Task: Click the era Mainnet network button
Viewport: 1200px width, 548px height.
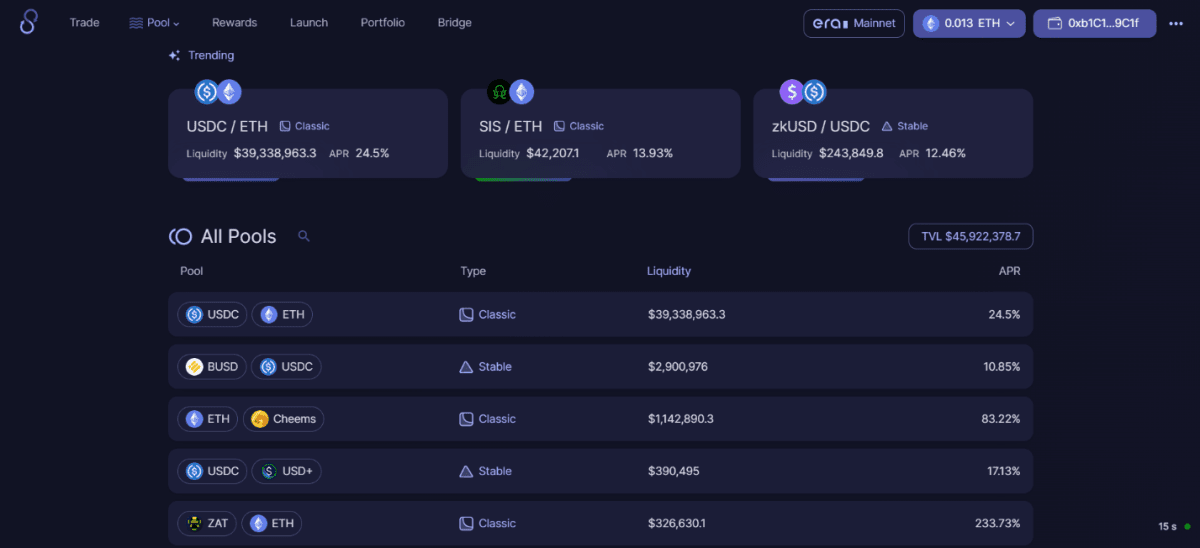Action: (854, 23)
